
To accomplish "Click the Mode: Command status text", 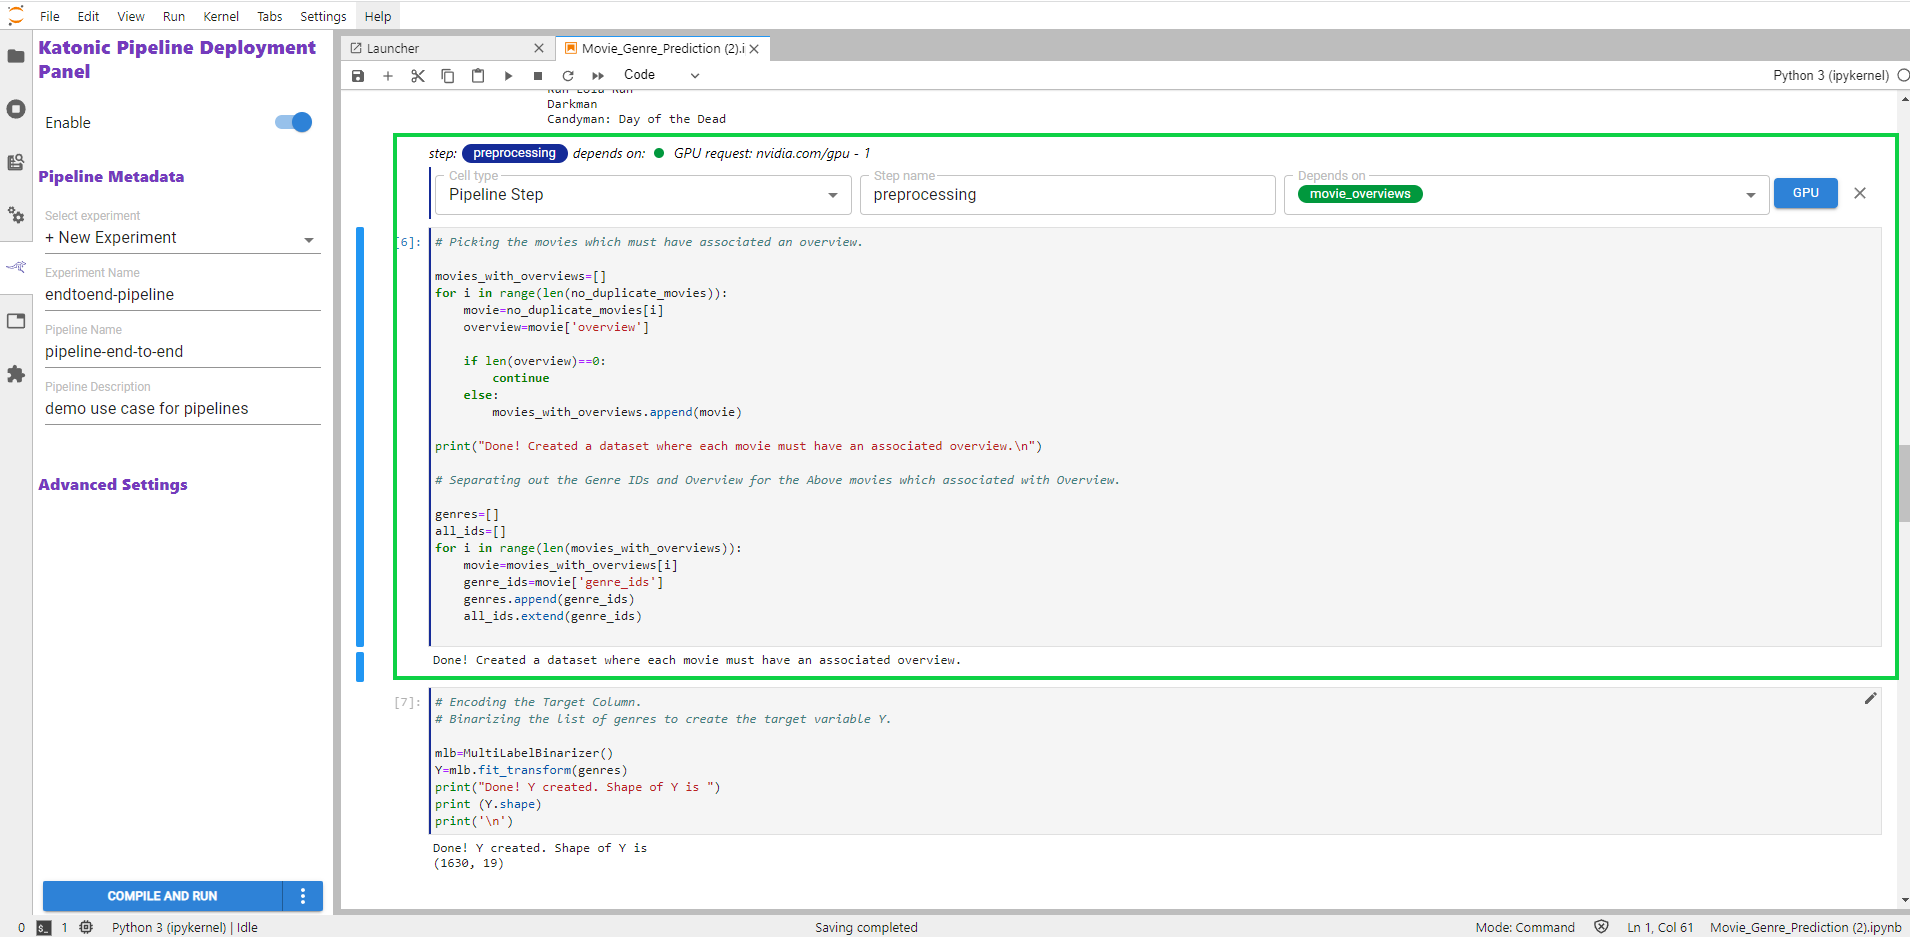I will coord(1525,927).
